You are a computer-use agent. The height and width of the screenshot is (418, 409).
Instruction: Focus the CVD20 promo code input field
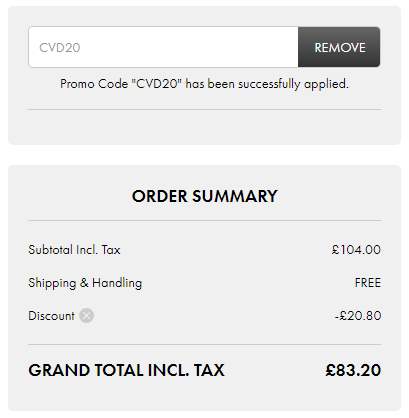click(x=163, y=47)
